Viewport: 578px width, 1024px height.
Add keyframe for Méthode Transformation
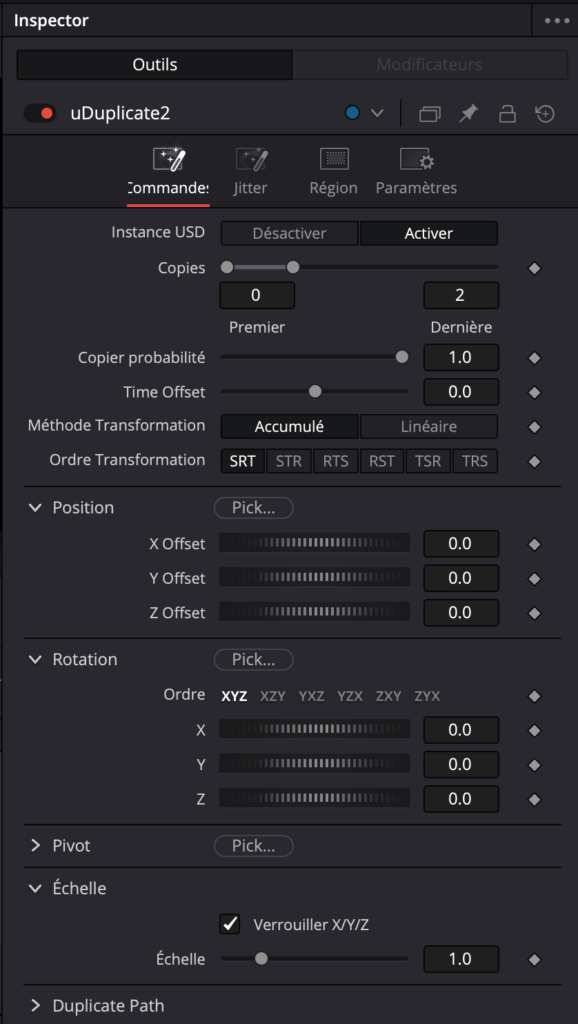(535, 427)
